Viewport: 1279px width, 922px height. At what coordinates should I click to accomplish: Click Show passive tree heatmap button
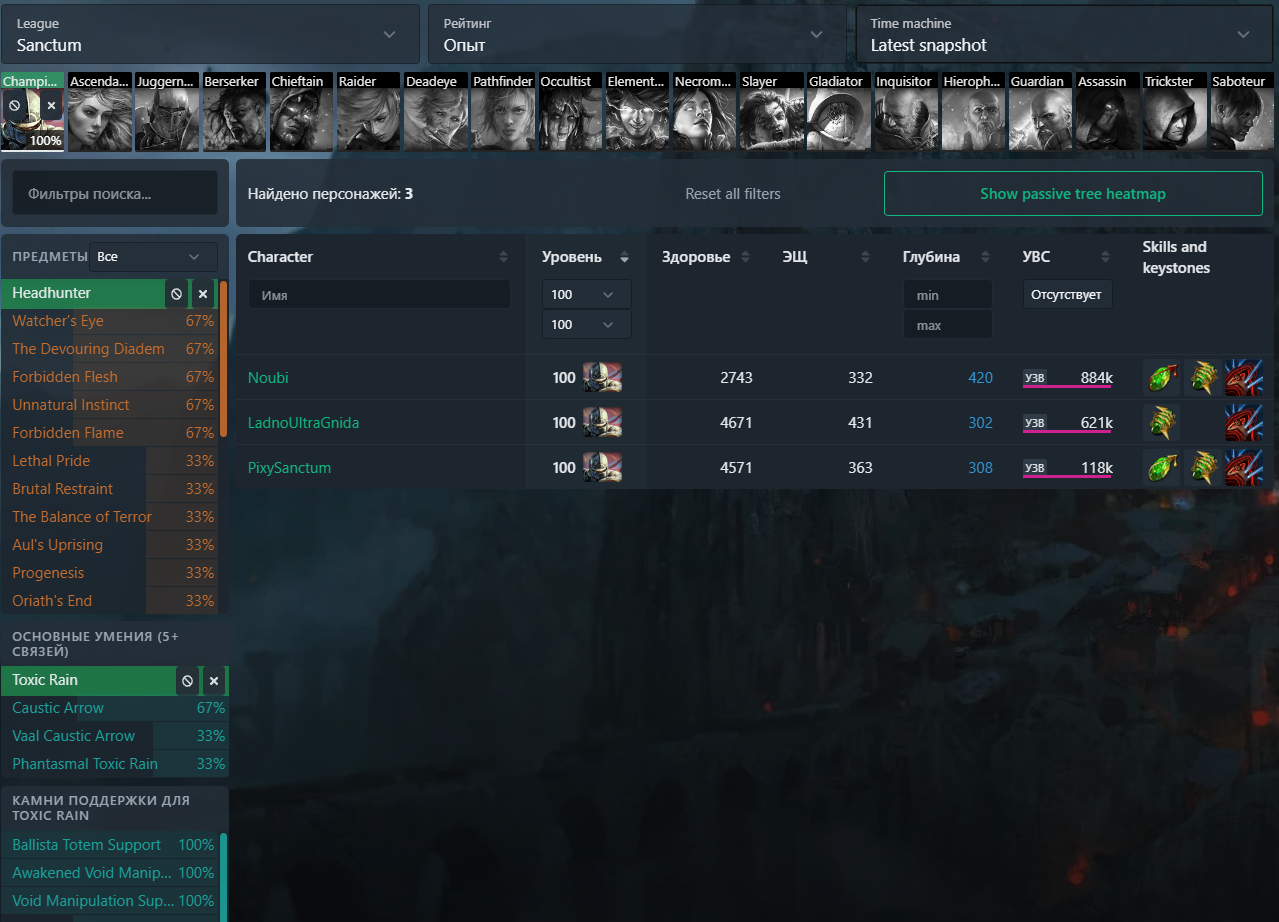[1072, 194]
